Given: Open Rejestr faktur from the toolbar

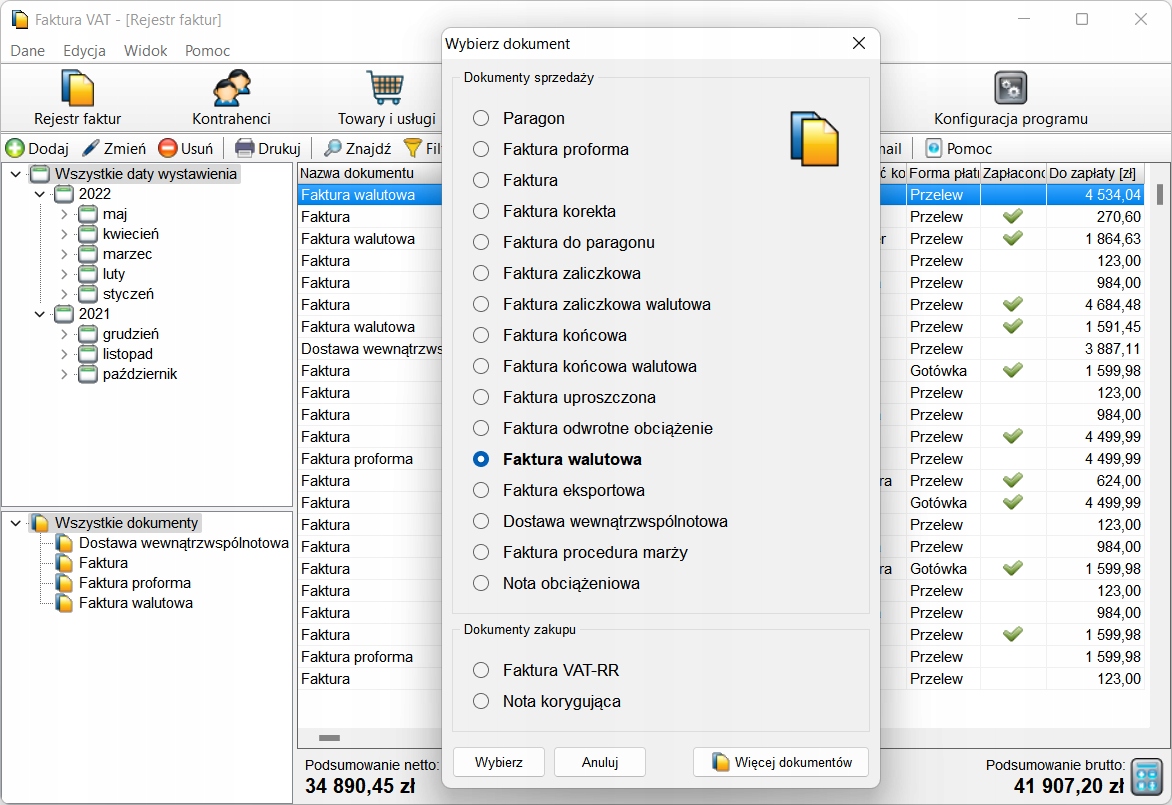Looking at the screenshot, I should [77, 98].
